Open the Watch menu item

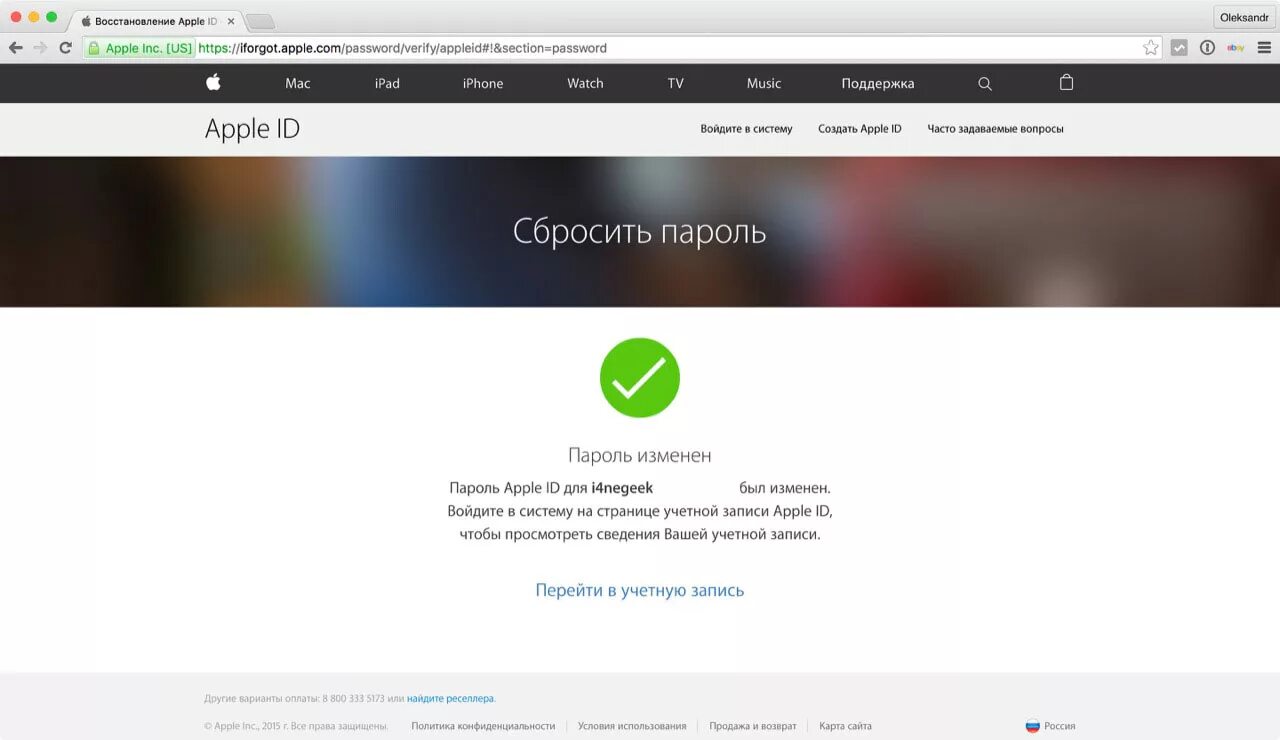coord(585,84)
